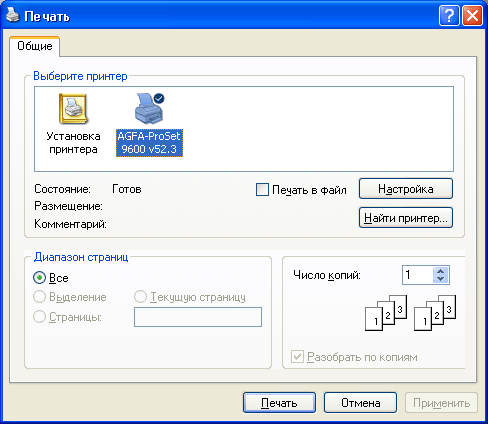This screenshot has width=488, height=424.
Task: Click the Печать button
Action: (279, 403)
